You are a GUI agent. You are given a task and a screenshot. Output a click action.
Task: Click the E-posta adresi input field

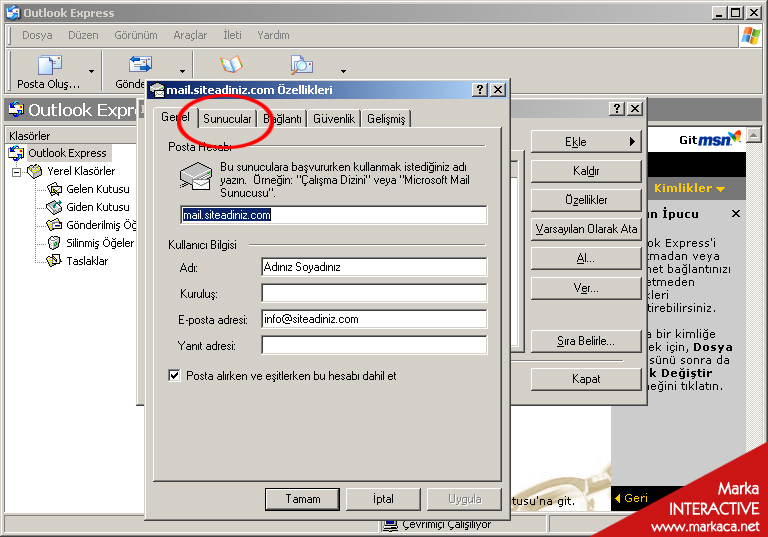click(x=374, y=319)
